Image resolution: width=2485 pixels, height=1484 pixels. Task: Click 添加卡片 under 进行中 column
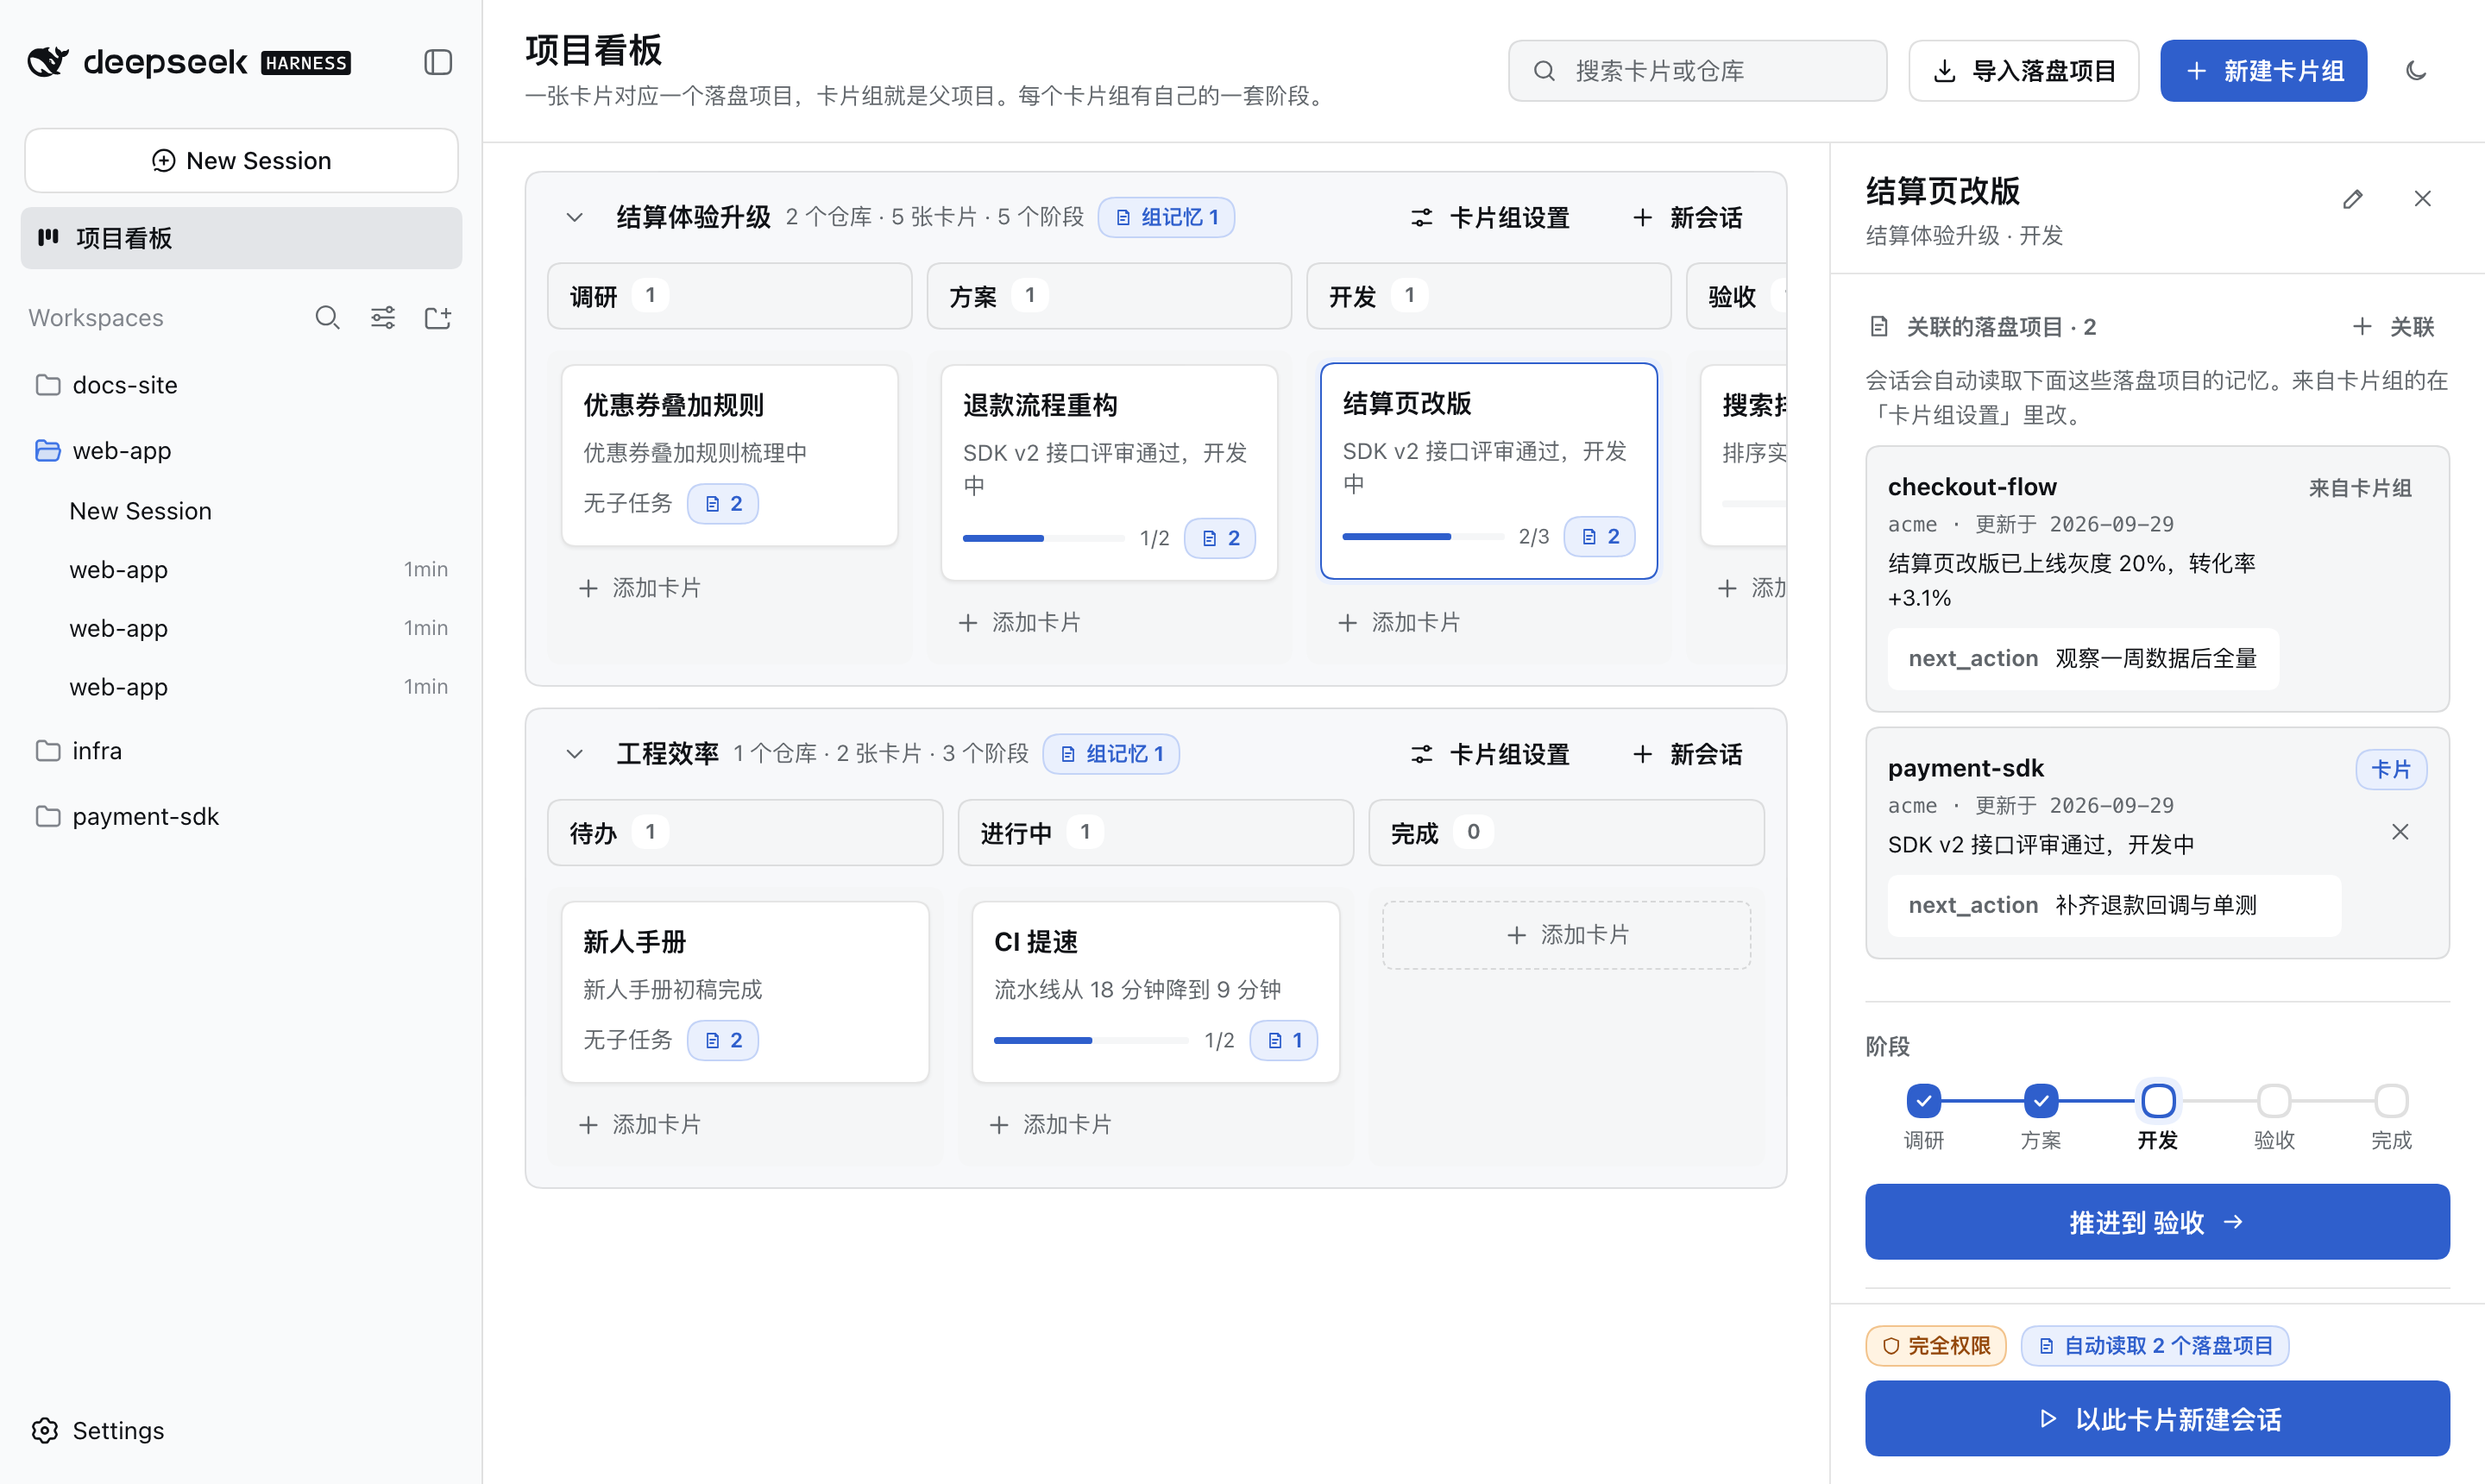tap(1051, 1125)
